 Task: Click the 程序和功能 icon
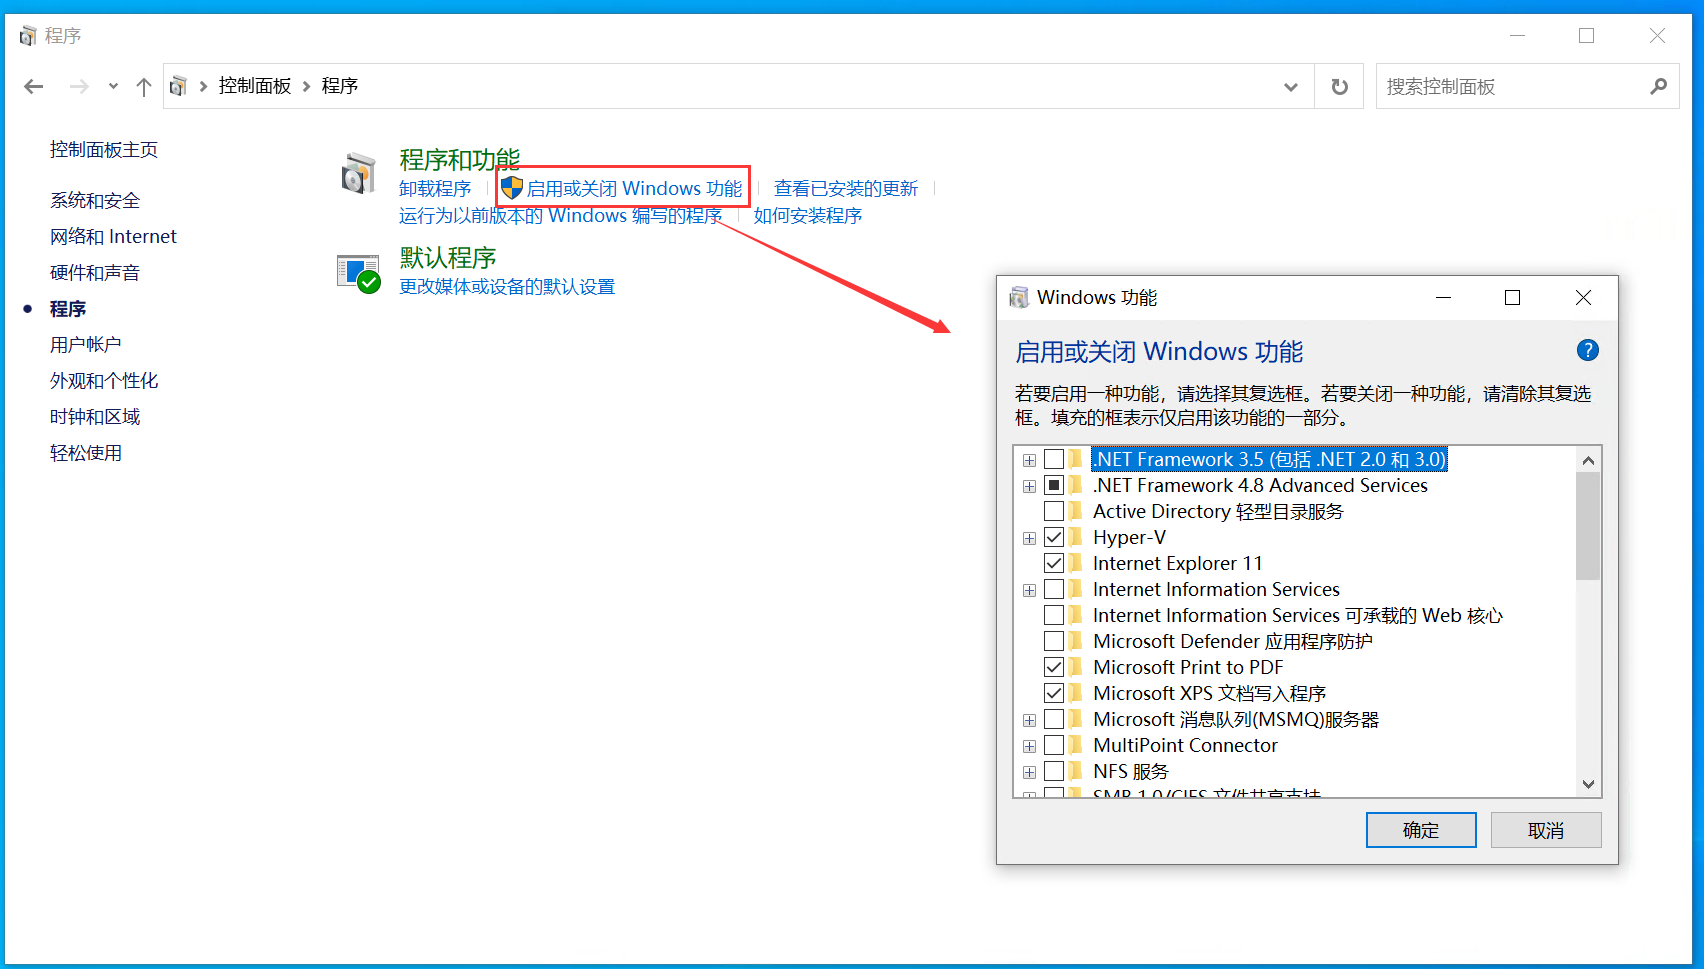(358, 173)
